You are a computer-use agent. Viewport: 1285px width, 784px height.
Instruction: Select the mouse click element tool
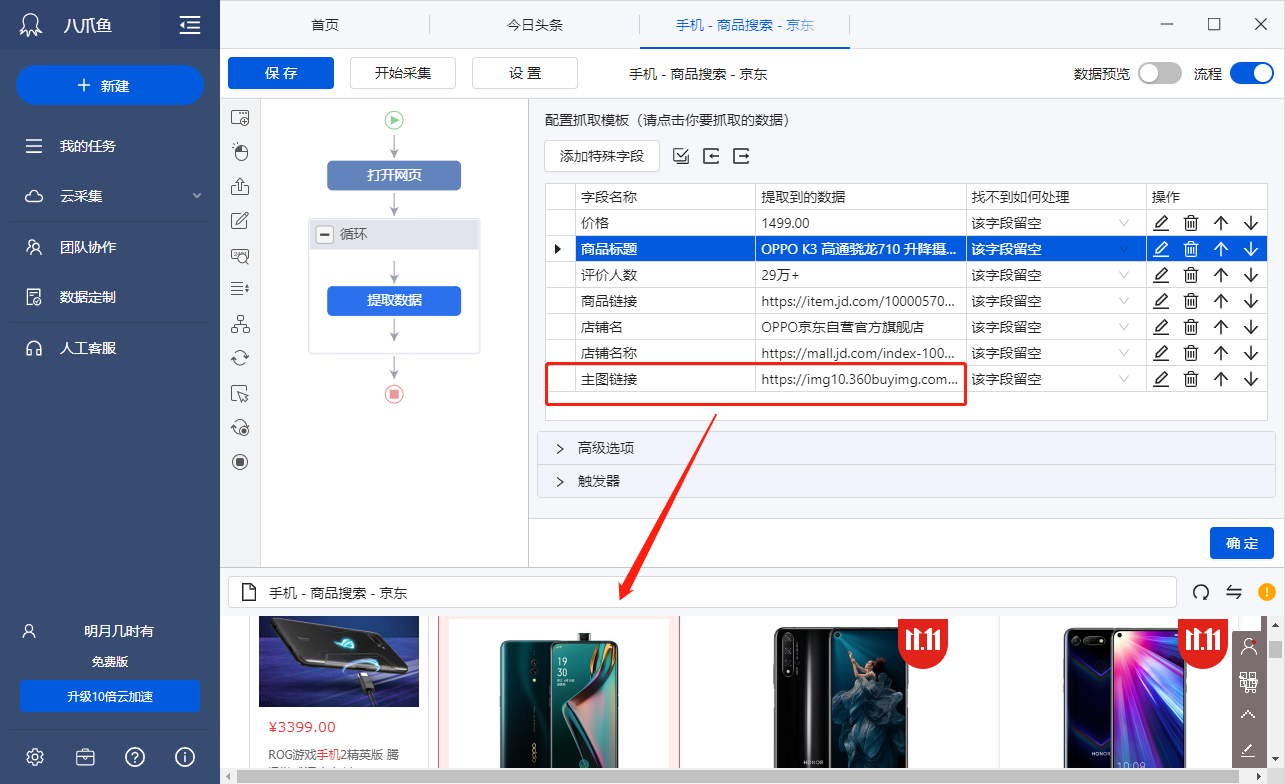point(240,152)
